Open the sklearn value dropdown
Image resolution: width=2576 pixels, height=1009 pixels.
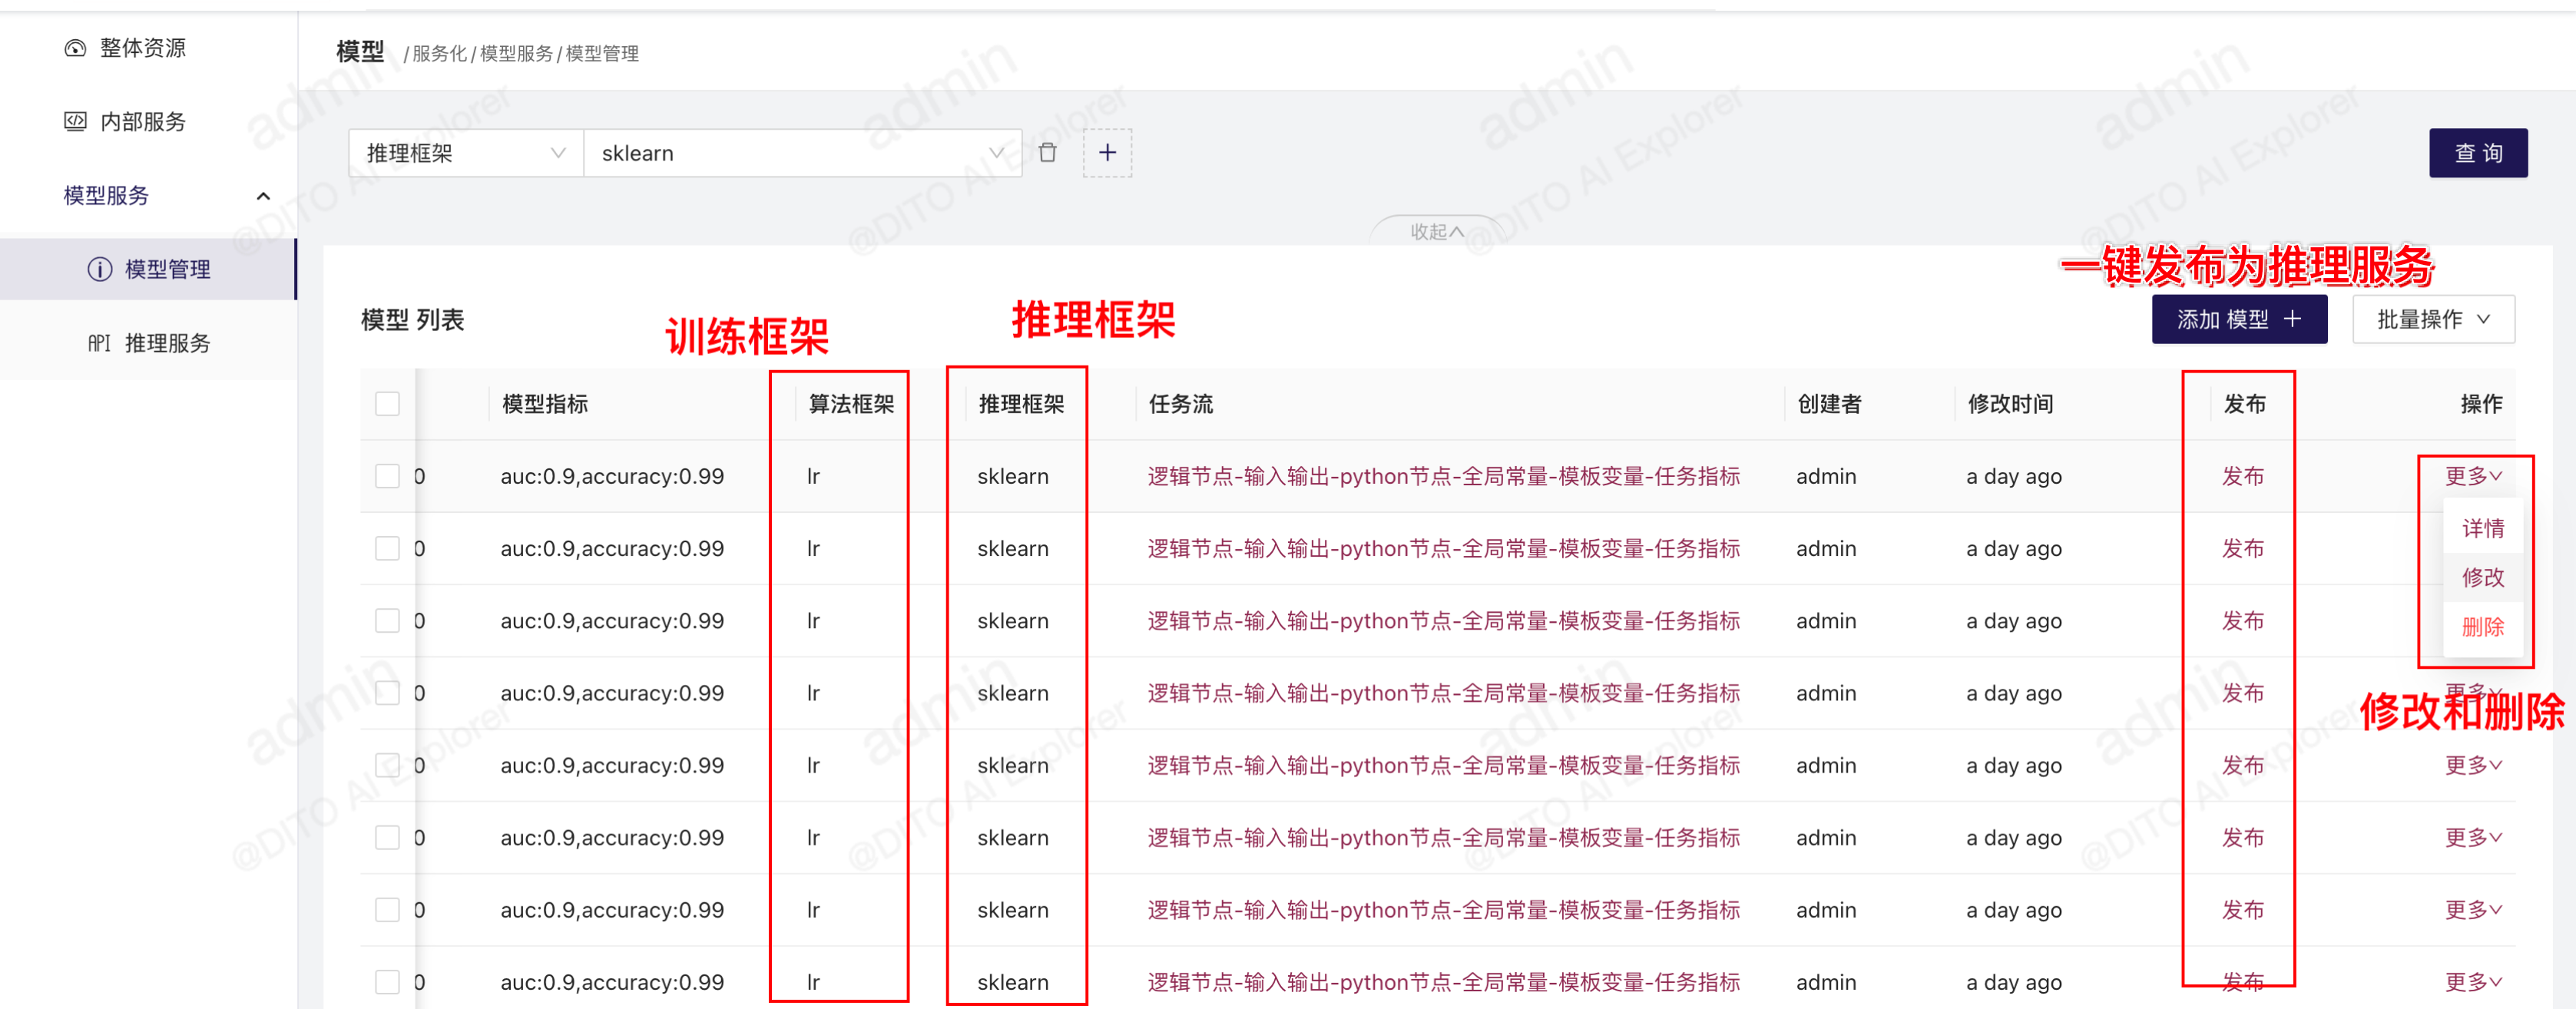point(802,153)
